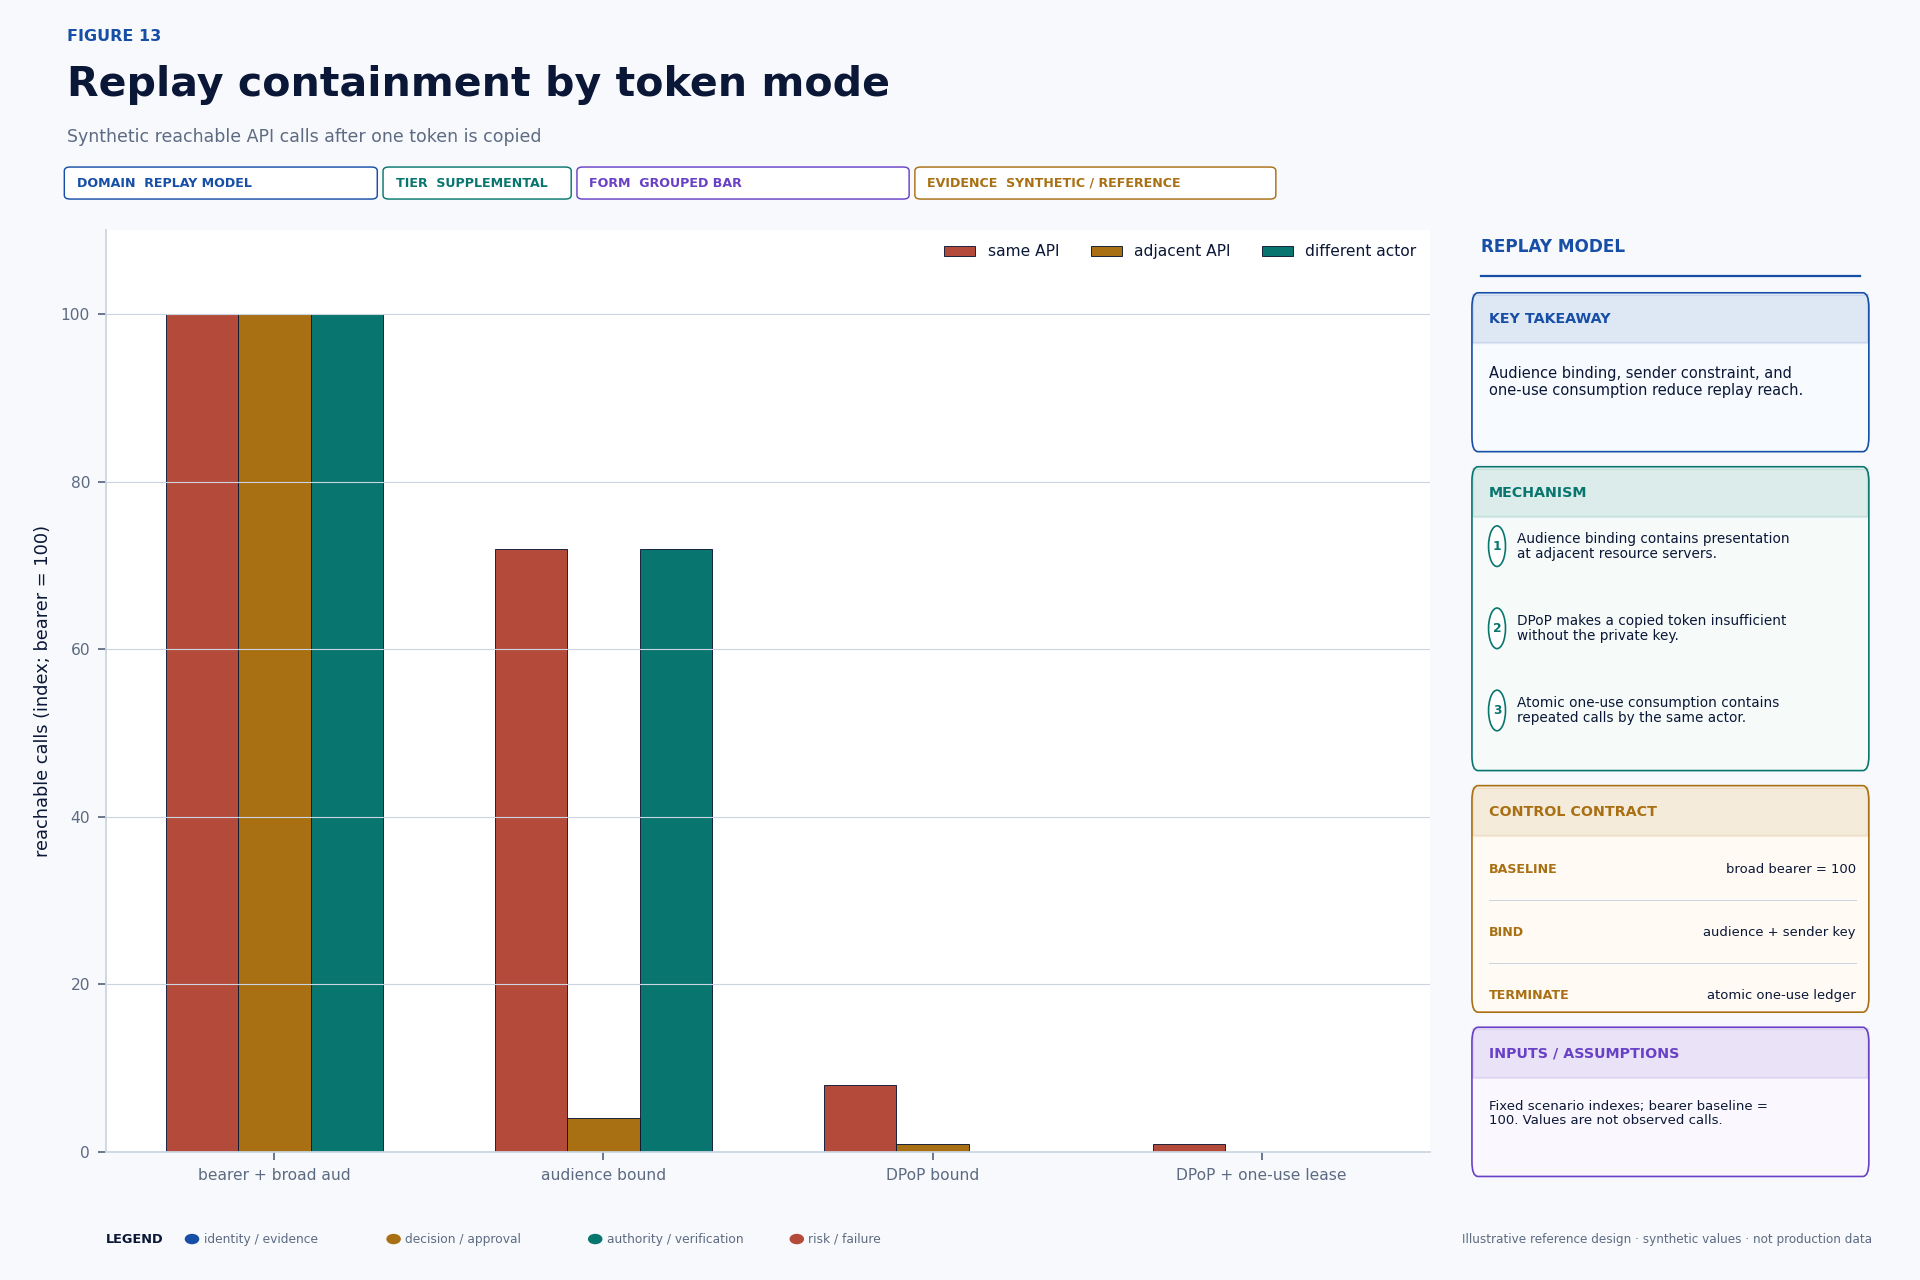The width and height of the screenshot is (1920, 1280).
Task: Click the adjacent API bar for audience bound
Action: point(604,1135)
